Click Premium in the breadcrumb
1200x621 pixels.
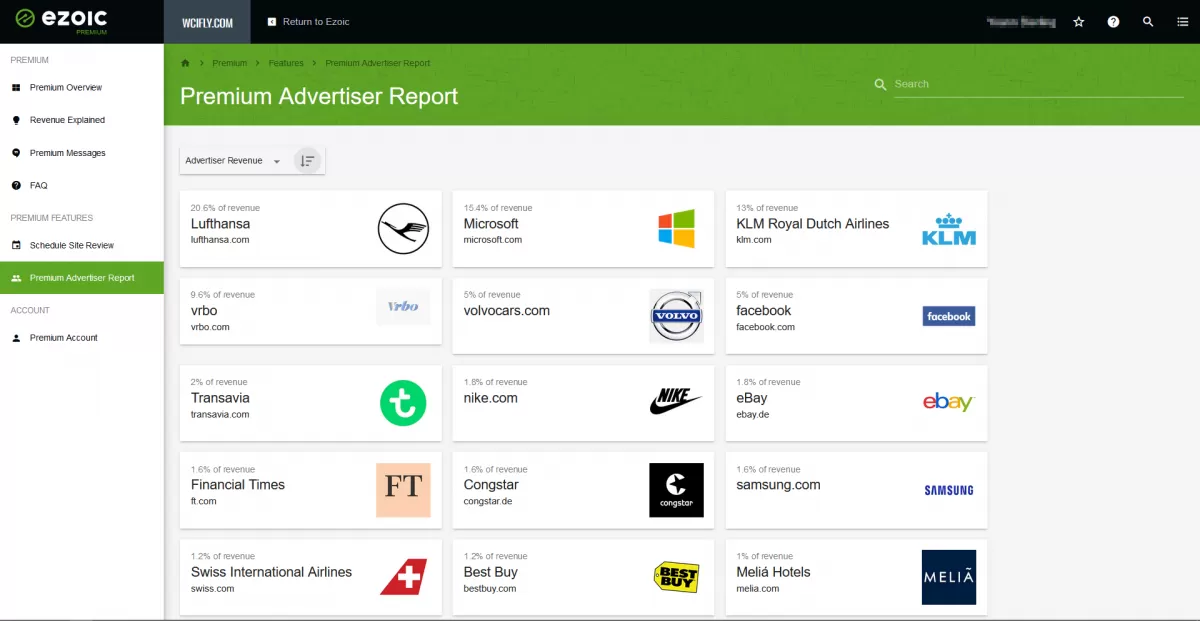tap(229, 63)
